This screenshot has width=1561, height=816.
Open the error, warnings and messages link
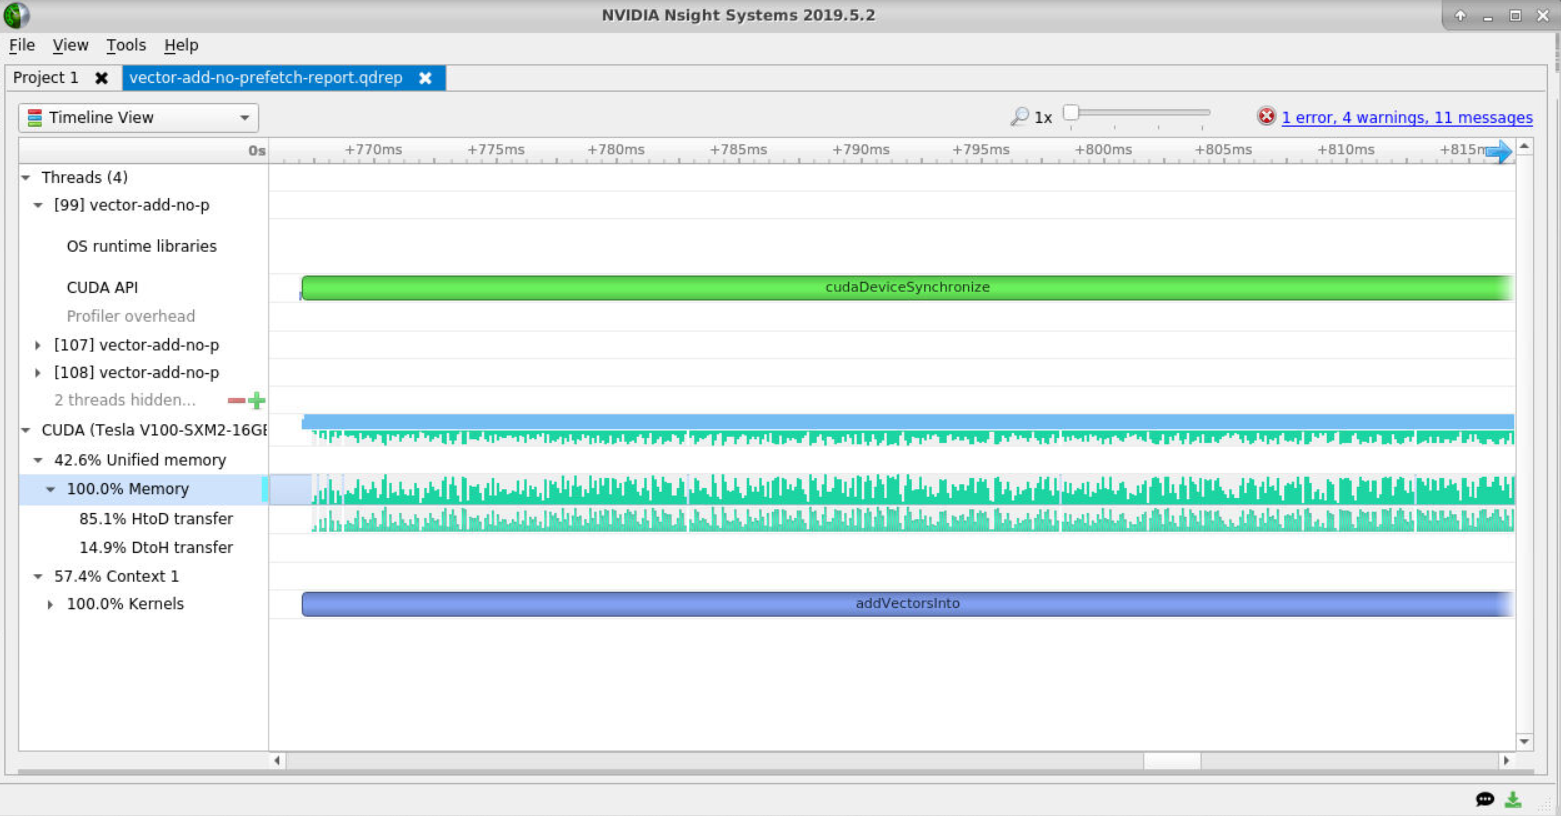(1407, 117)
